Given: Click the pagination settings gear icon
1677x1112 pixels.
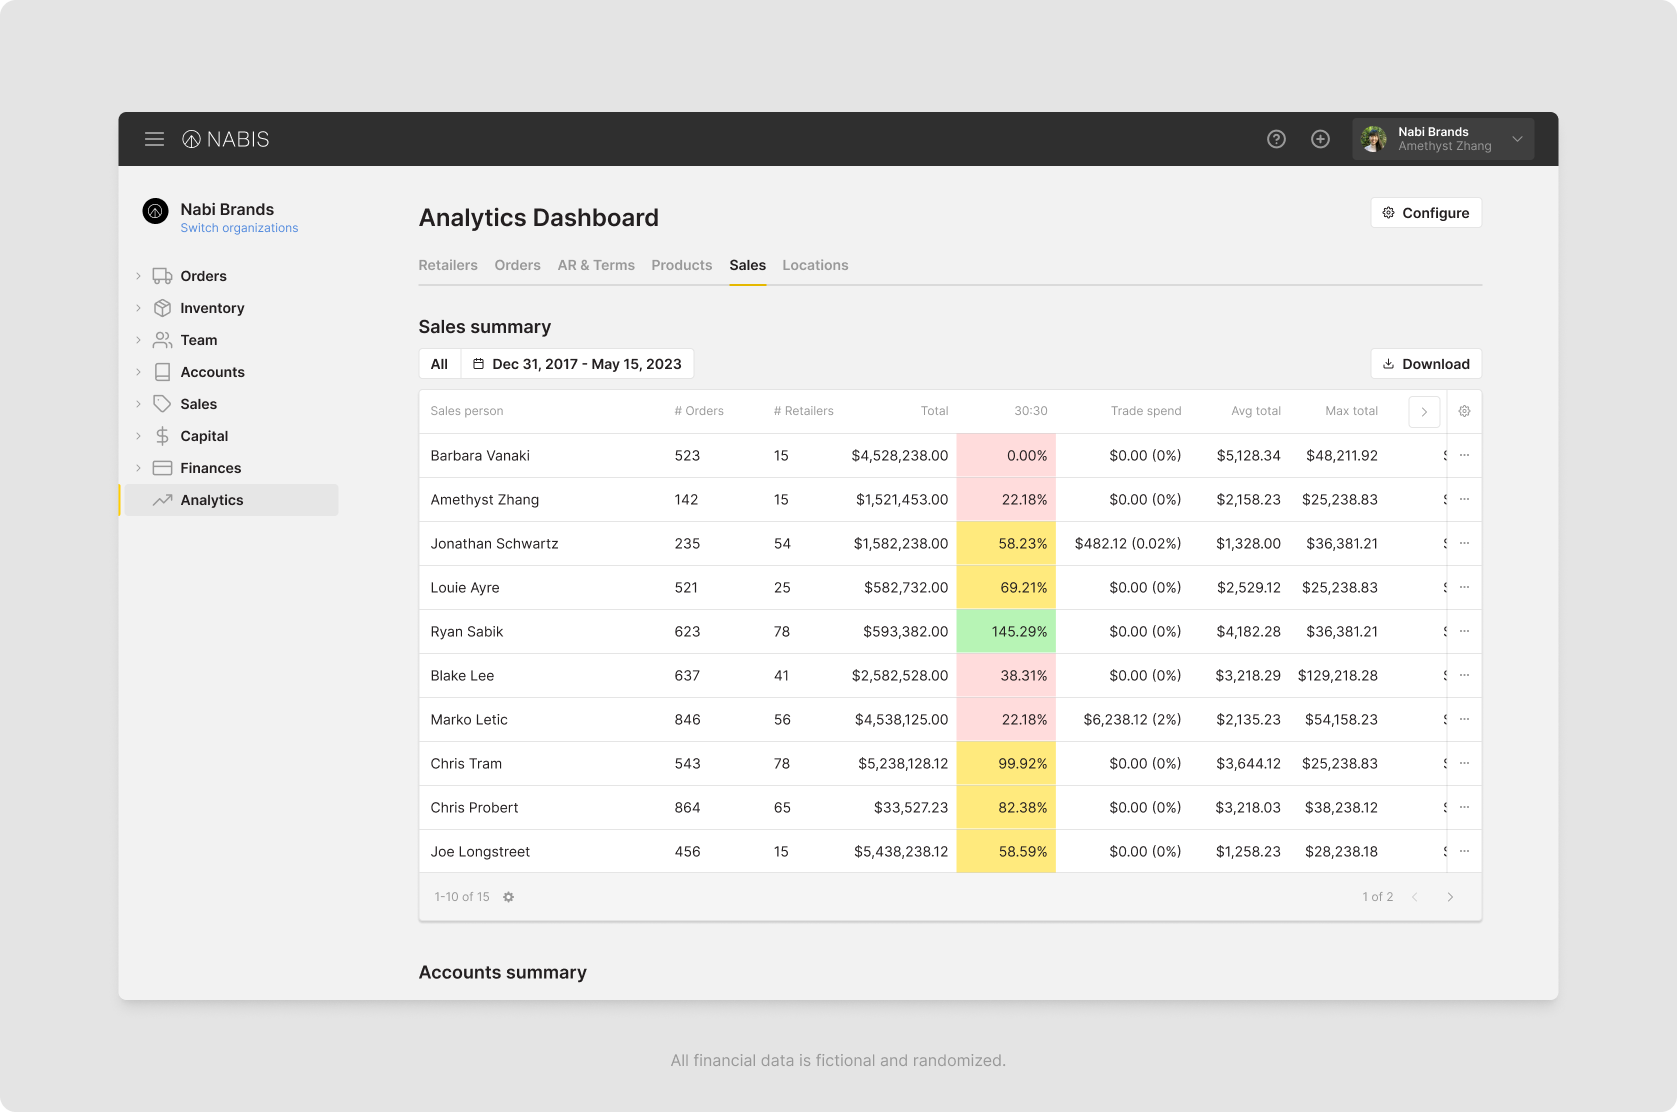Looking at the screenshot, I should (x=508, y=897).
